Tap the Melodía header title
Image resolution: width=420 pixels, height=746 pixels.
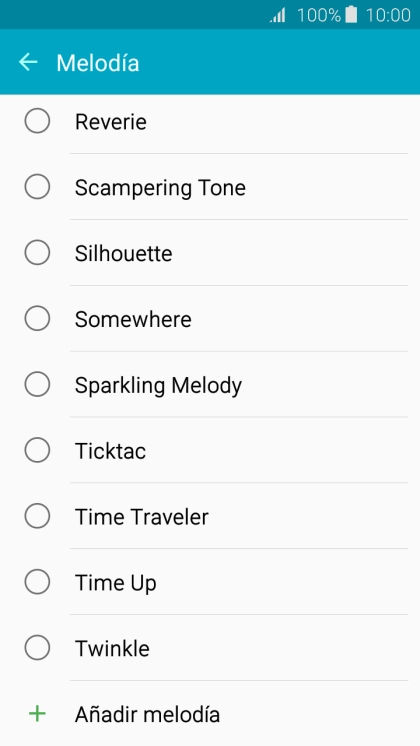click(x=98, y=63)
